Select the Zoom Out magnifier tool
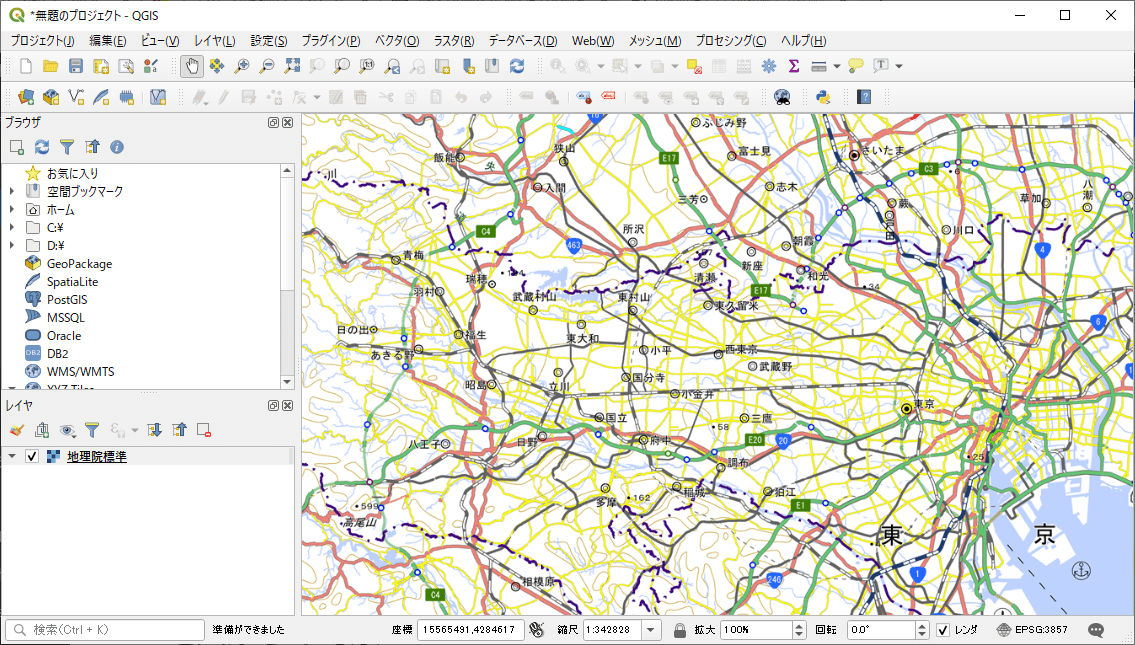Viewport: 1135px width, 645px height. coord(266,67)
